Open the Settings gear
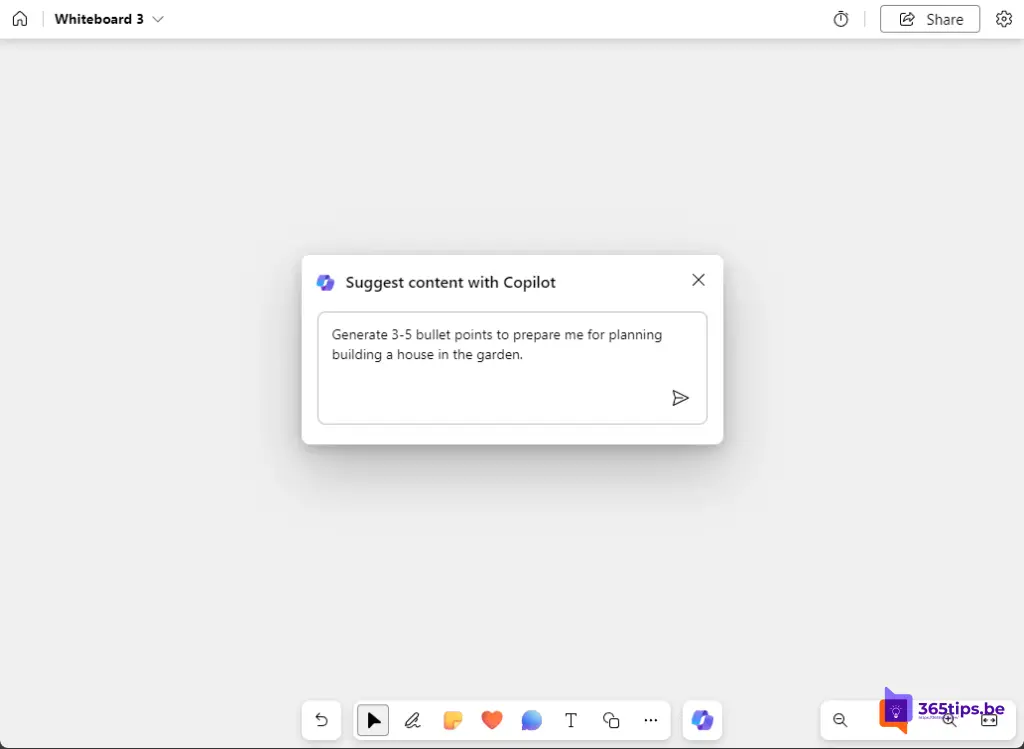Screen dimensions: 1024x749 point(1003,19)
